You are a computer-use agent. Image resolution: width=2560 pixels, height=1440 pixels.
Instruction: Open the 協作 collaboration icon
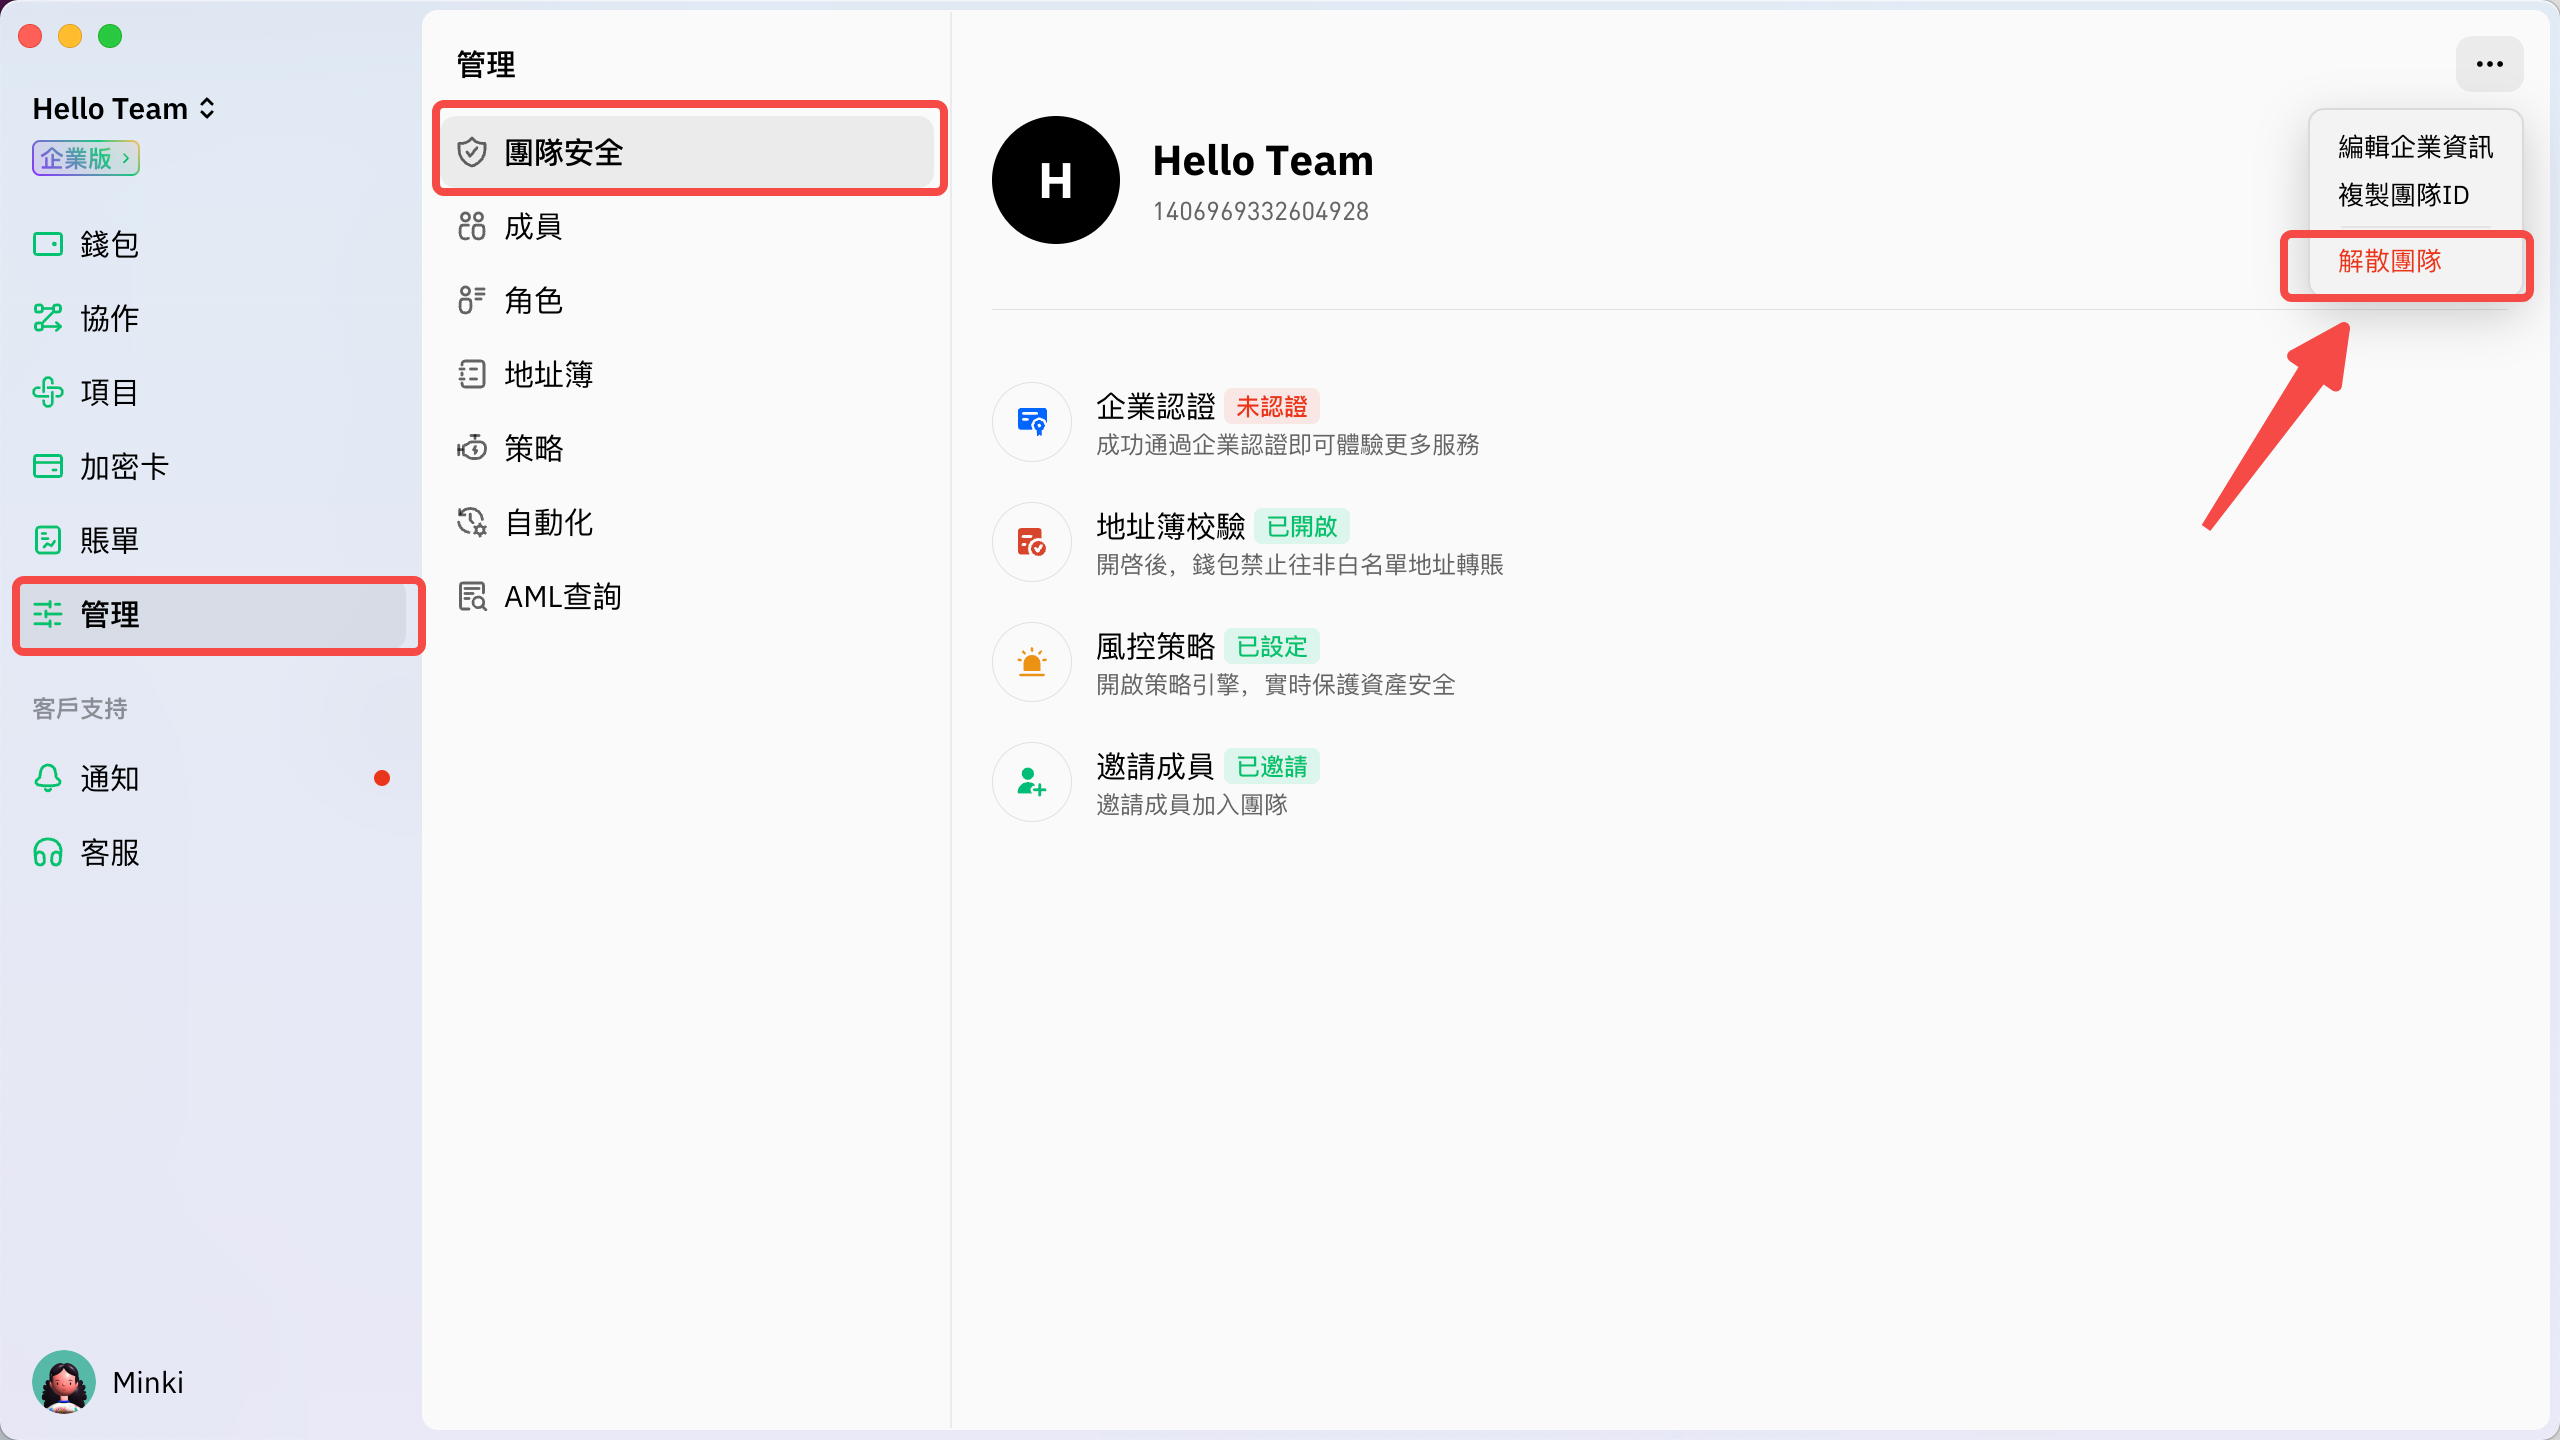click(47, 318)
